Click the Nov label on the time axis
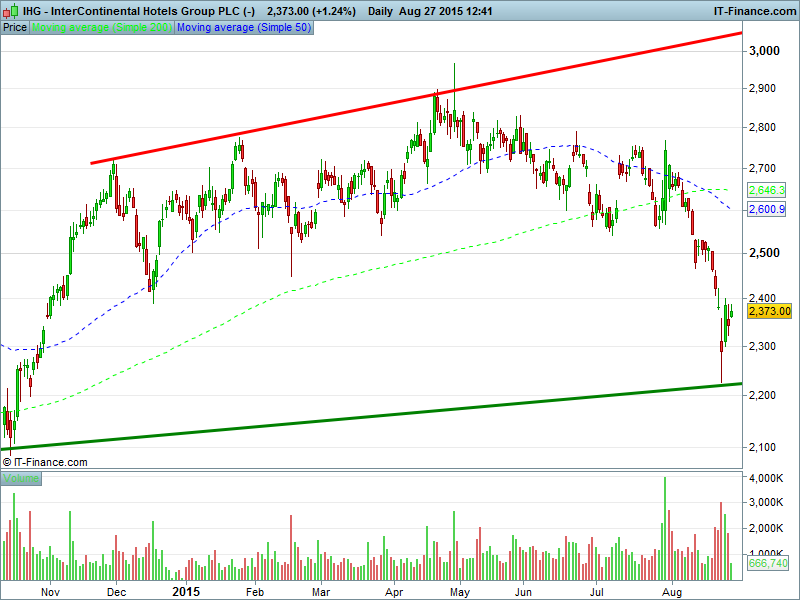The width and height of the screenshot is (800, 600). coord(51,592)
